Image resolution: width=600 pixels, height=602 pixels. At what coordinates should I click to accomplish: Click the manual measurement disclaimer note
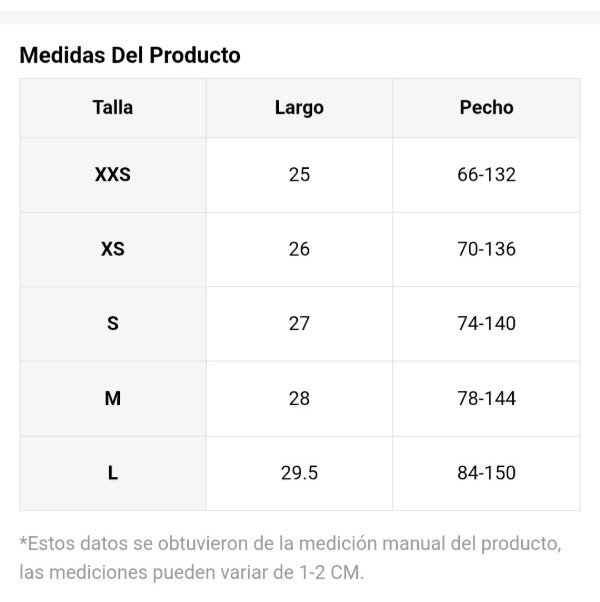tap(290, 558)
